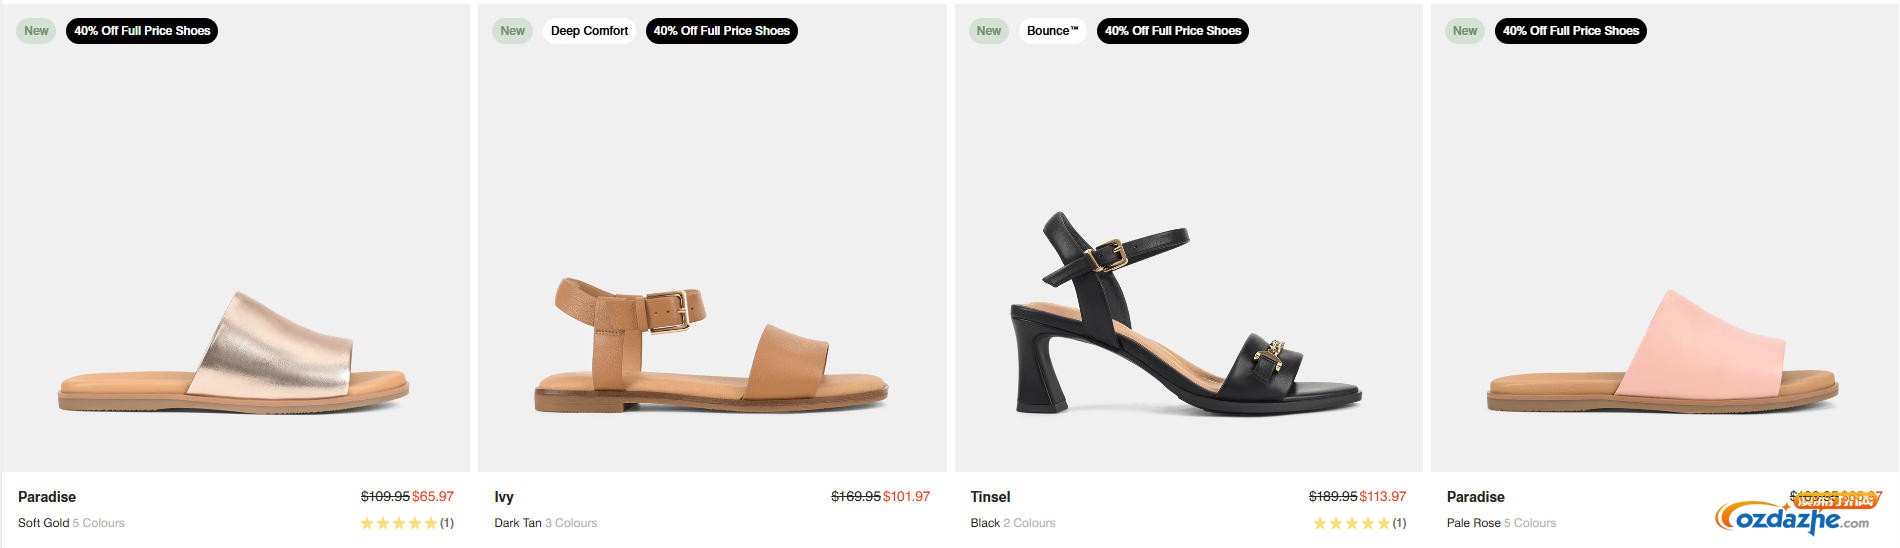Open the Pale Rose Paradise product title
Image resolution: width=1900 pixels, height=548 pixels.
(x=1475, y=497)
